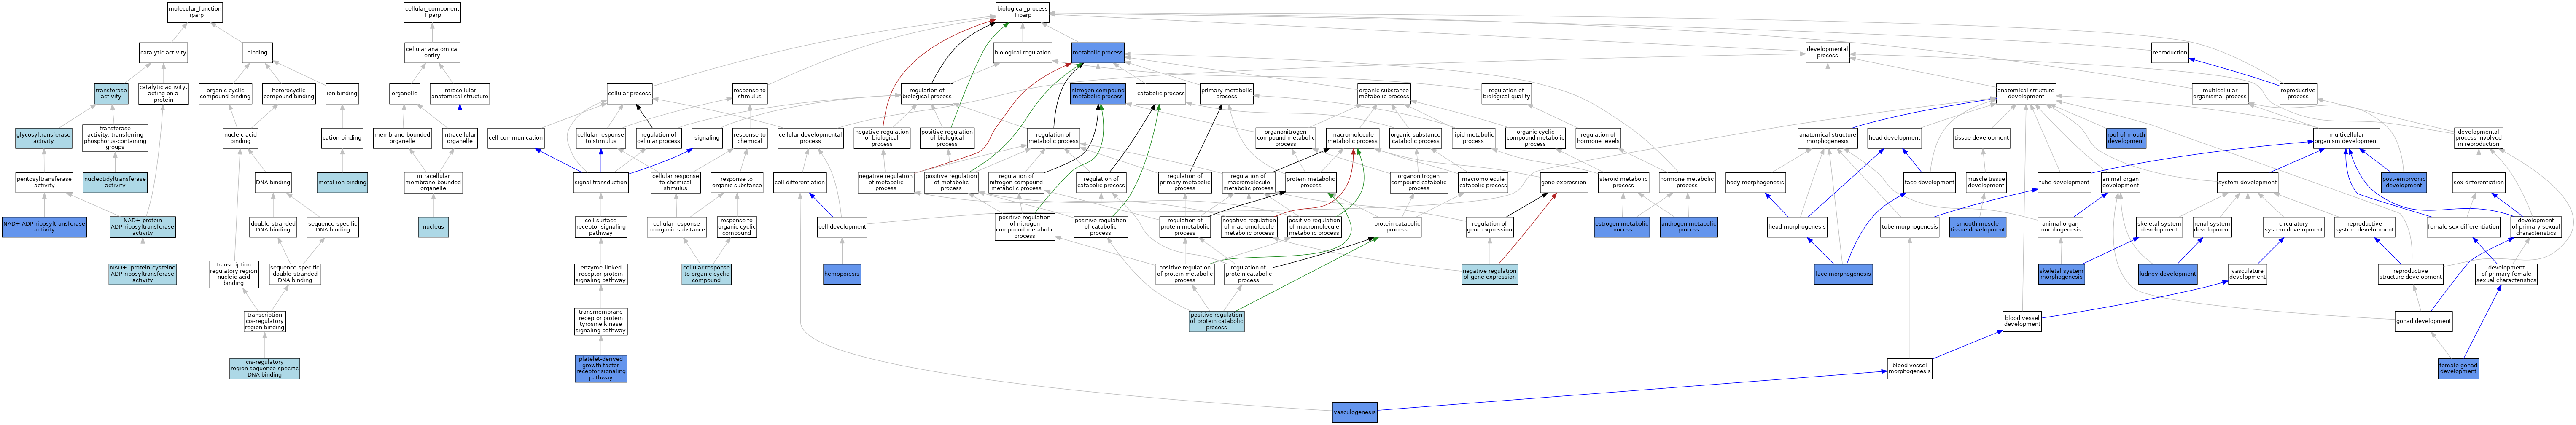Select the 'transcription cis-regulatory region binding' node

pos(265,321)
